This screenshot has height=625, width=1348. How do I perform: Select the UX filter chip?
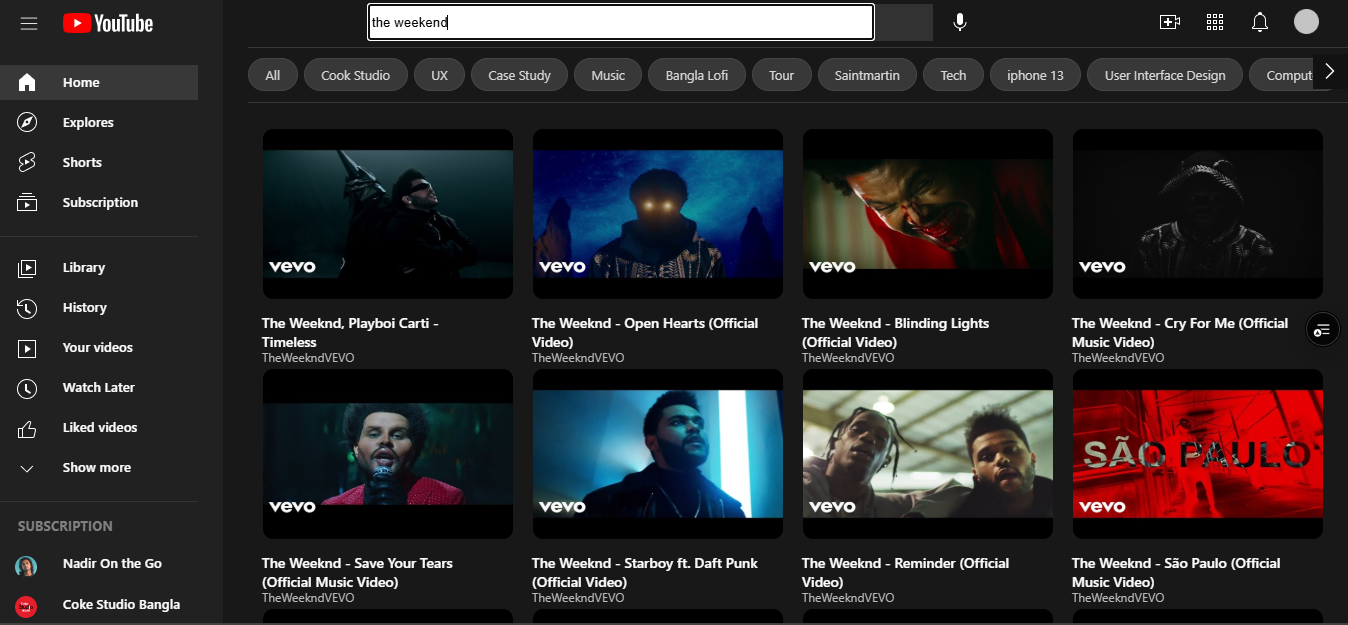(x=440, y=75)
